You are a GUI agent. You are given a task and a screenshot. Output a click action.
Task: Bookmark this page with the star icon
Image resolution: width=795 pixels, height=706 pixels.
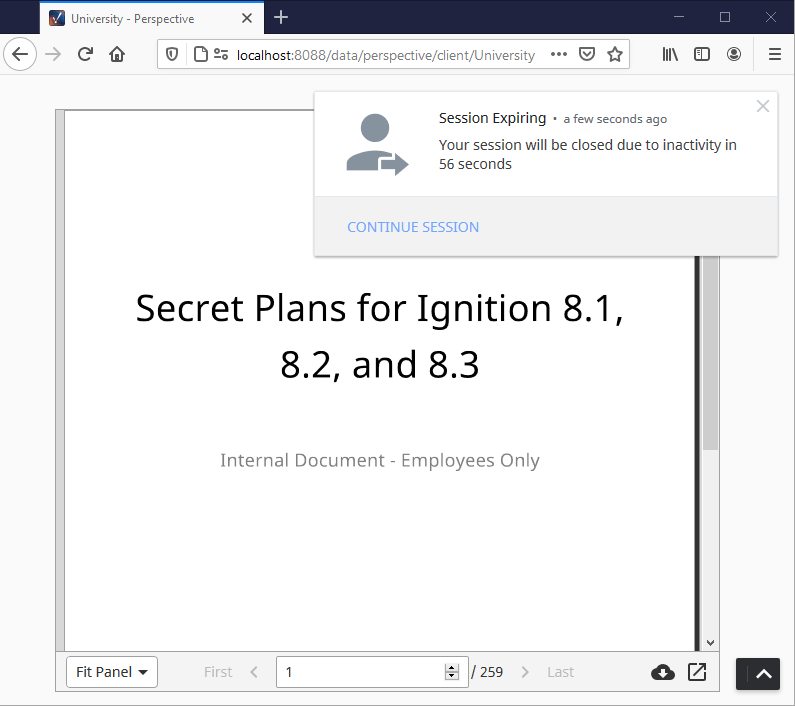615,54
